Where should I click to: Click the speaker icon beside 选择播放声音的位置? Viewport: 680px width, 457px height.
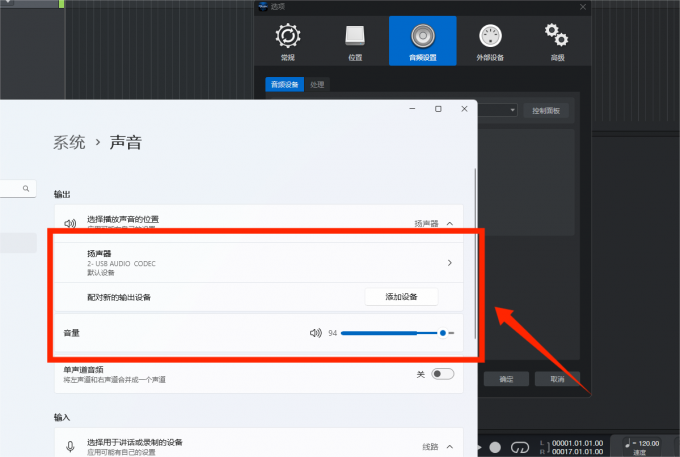[x=70, y=223]
